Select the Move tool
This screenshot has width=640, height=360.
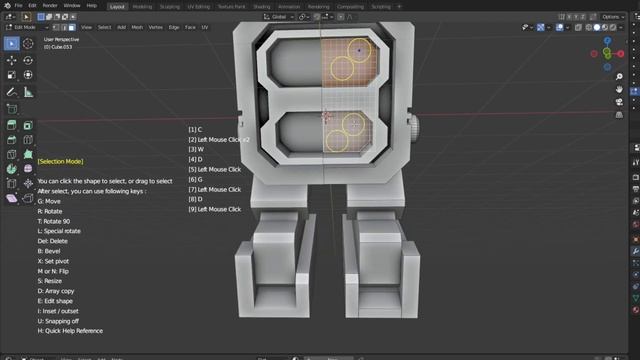pos(11,60)
